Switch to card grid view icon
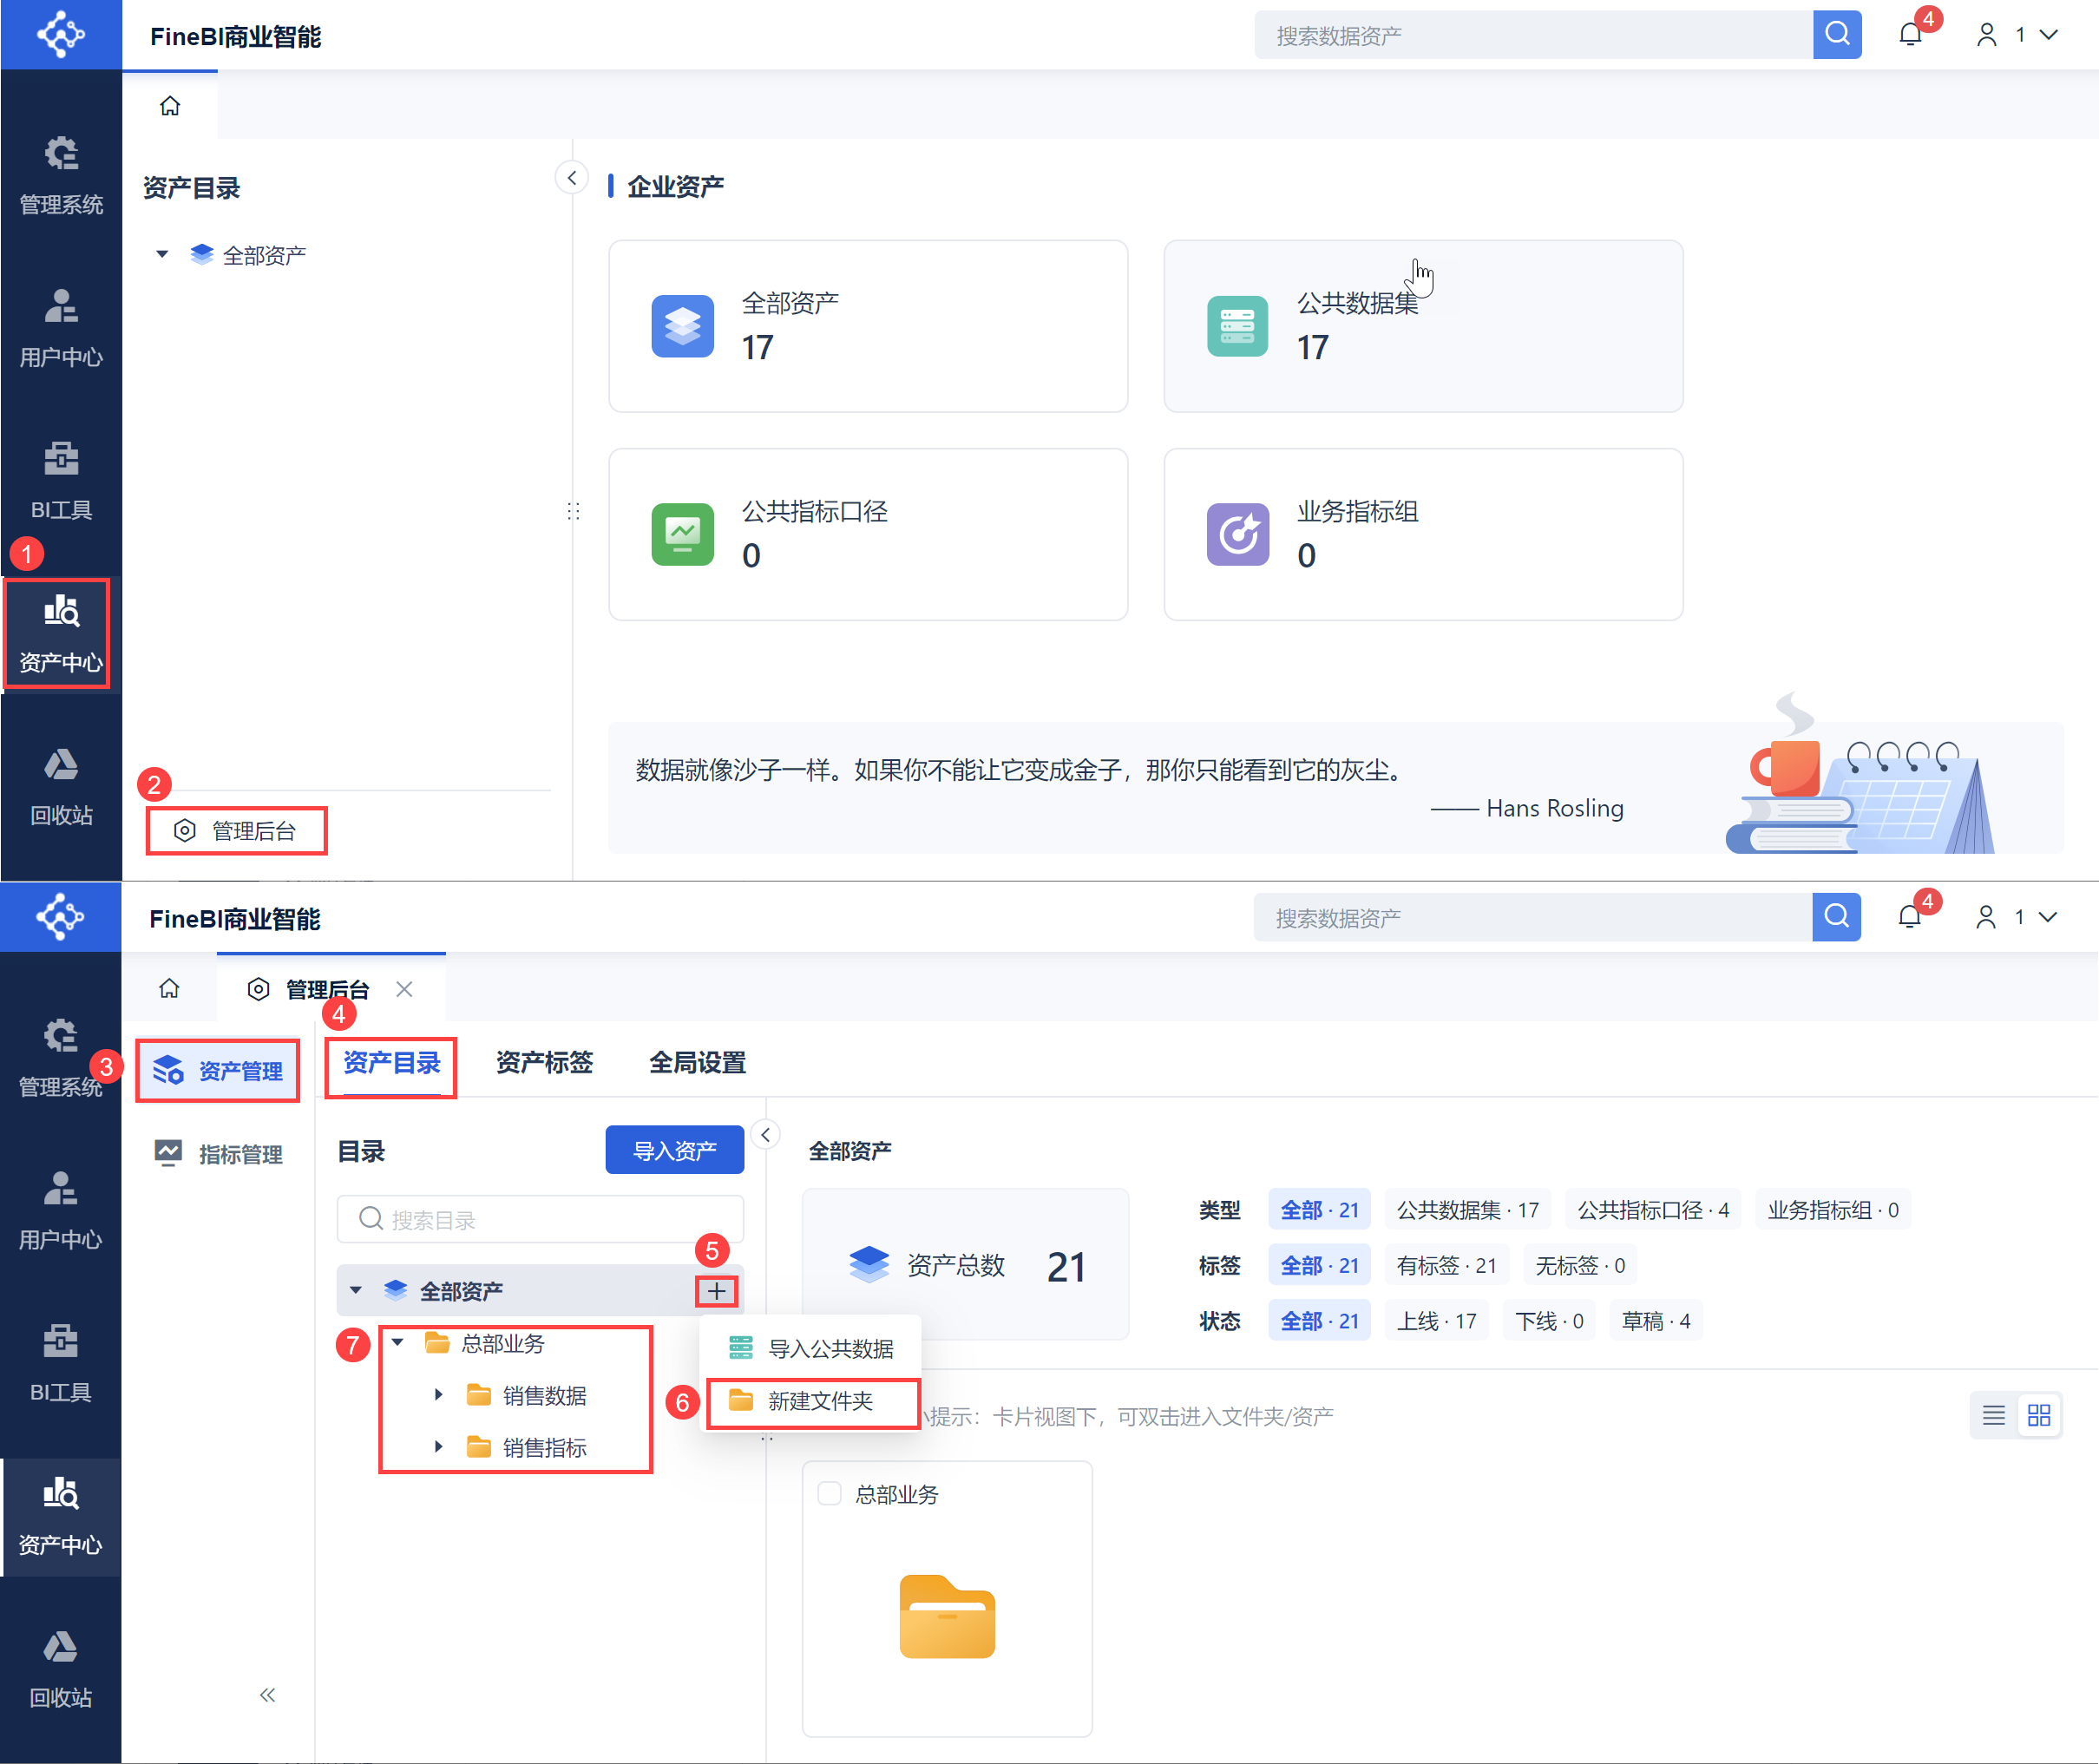Image resolution: width=2099 pixels, height=1764 pixels. point(2038,1415)
